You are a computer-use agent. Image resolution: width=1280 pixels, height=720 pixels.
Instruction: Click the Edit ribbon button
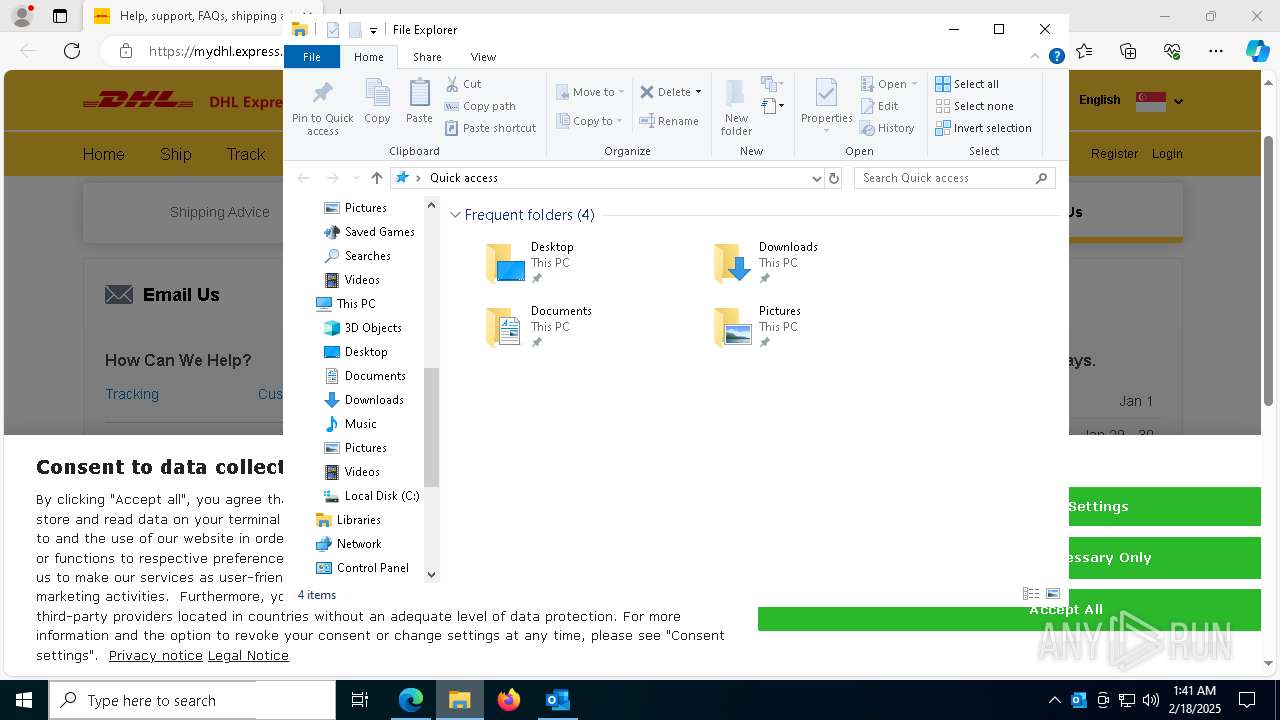click(x=879, y=106)
